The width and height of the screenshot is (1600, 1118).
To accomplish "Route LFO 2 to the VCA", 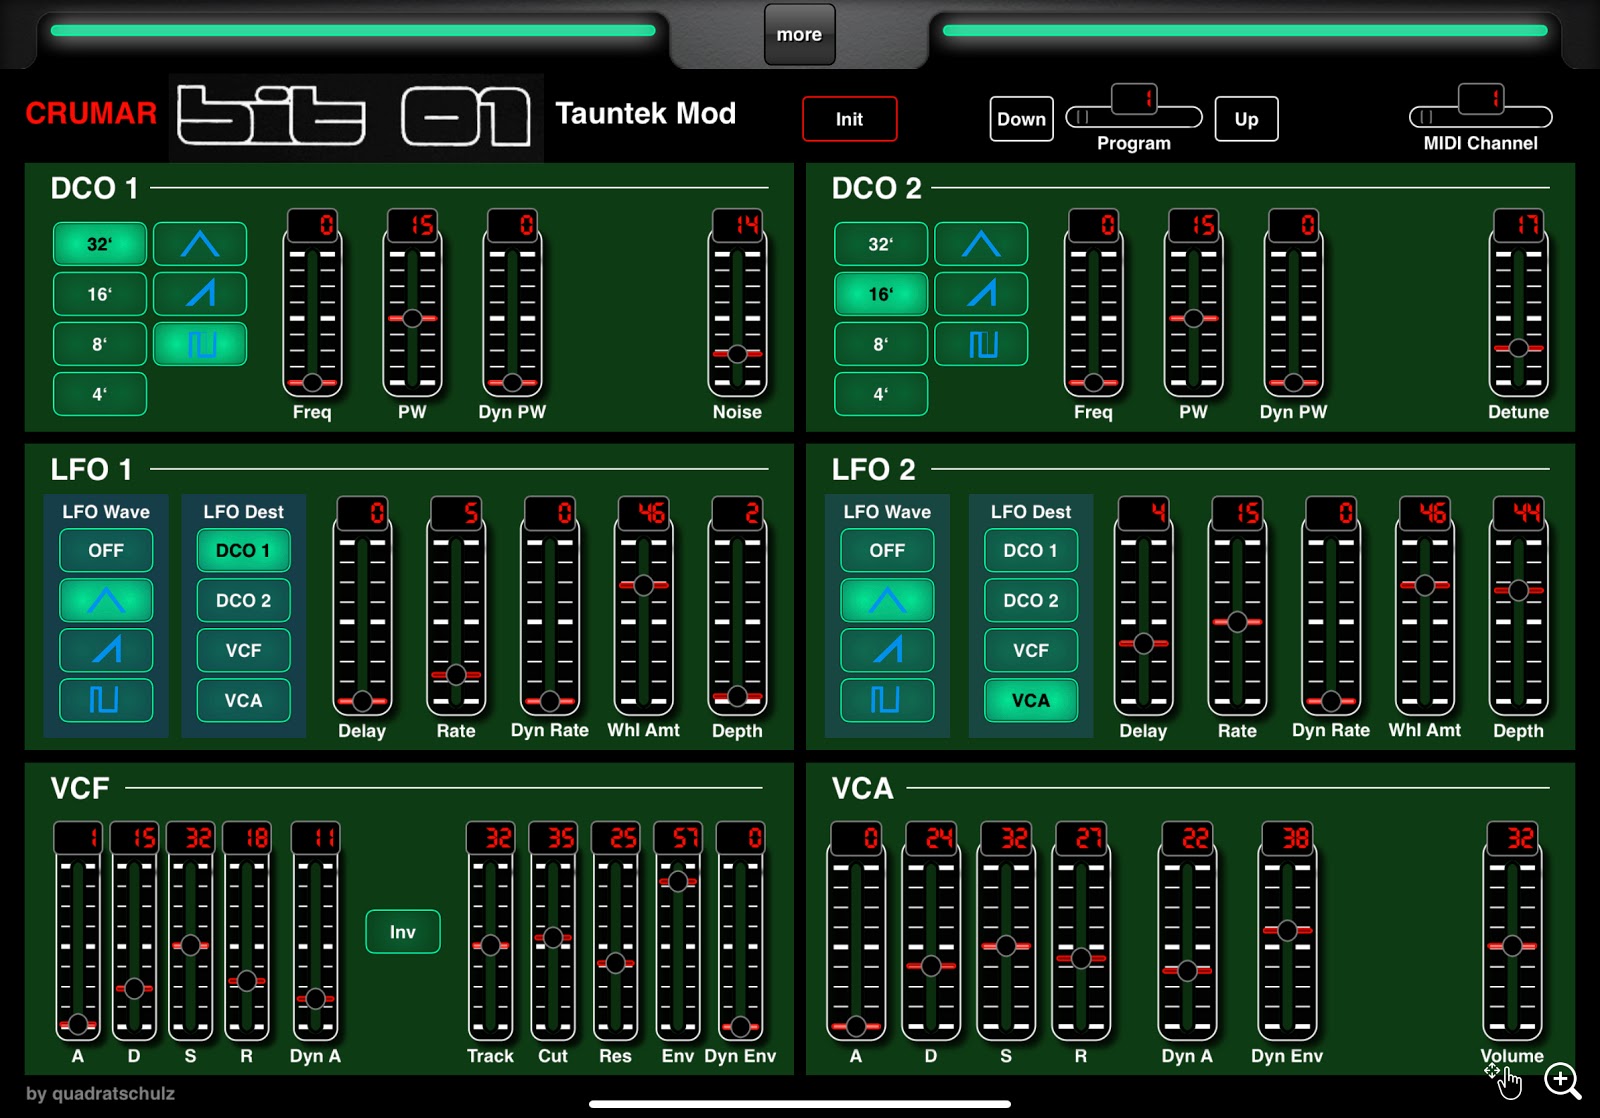I will 1030,700.
